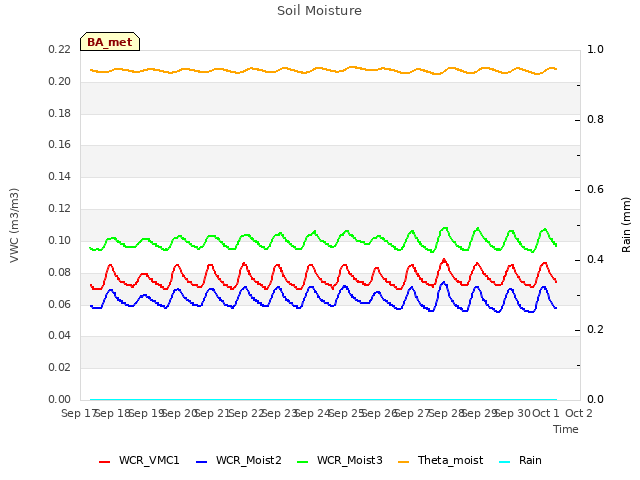This screenshot has width=640, height=480.
Task: Click the 0.00 left axis value
Action: (x=60, y=399)
